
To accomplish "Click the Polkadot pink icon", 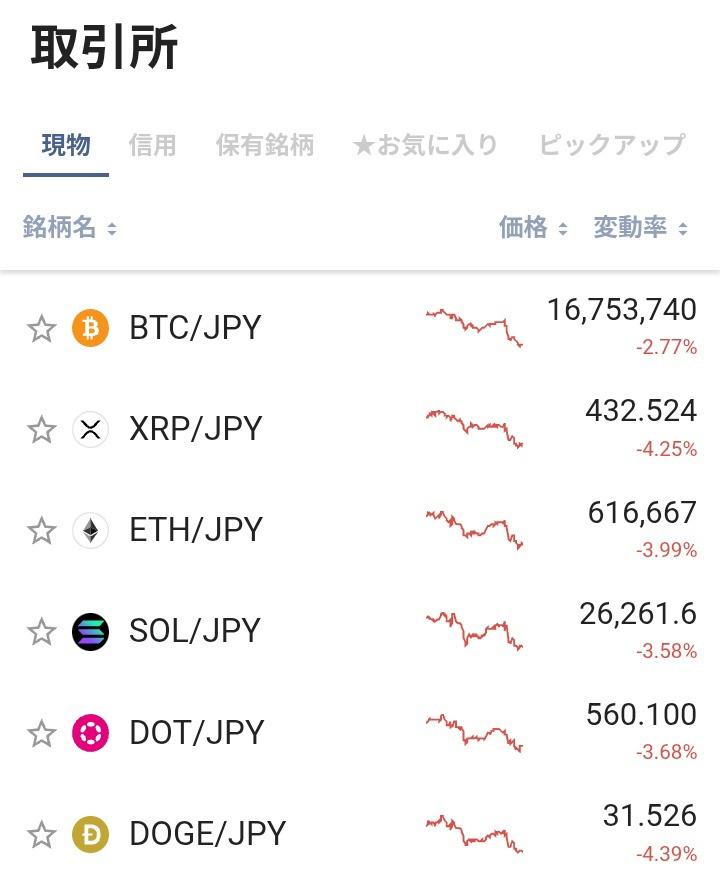I will pos(90,733).
